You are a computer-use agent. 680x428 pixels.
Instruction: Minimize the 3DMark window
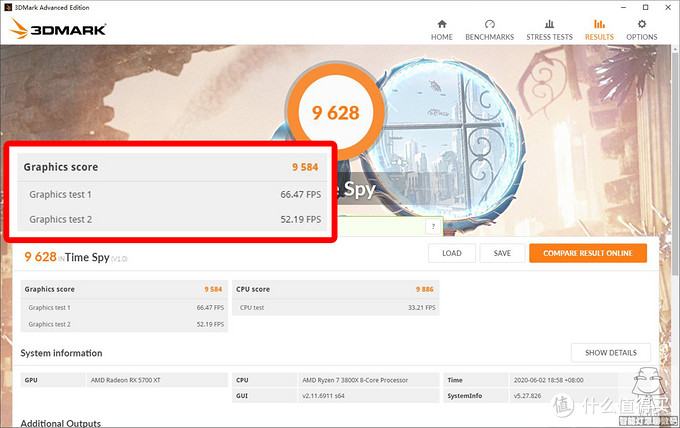tap(623, 7)
